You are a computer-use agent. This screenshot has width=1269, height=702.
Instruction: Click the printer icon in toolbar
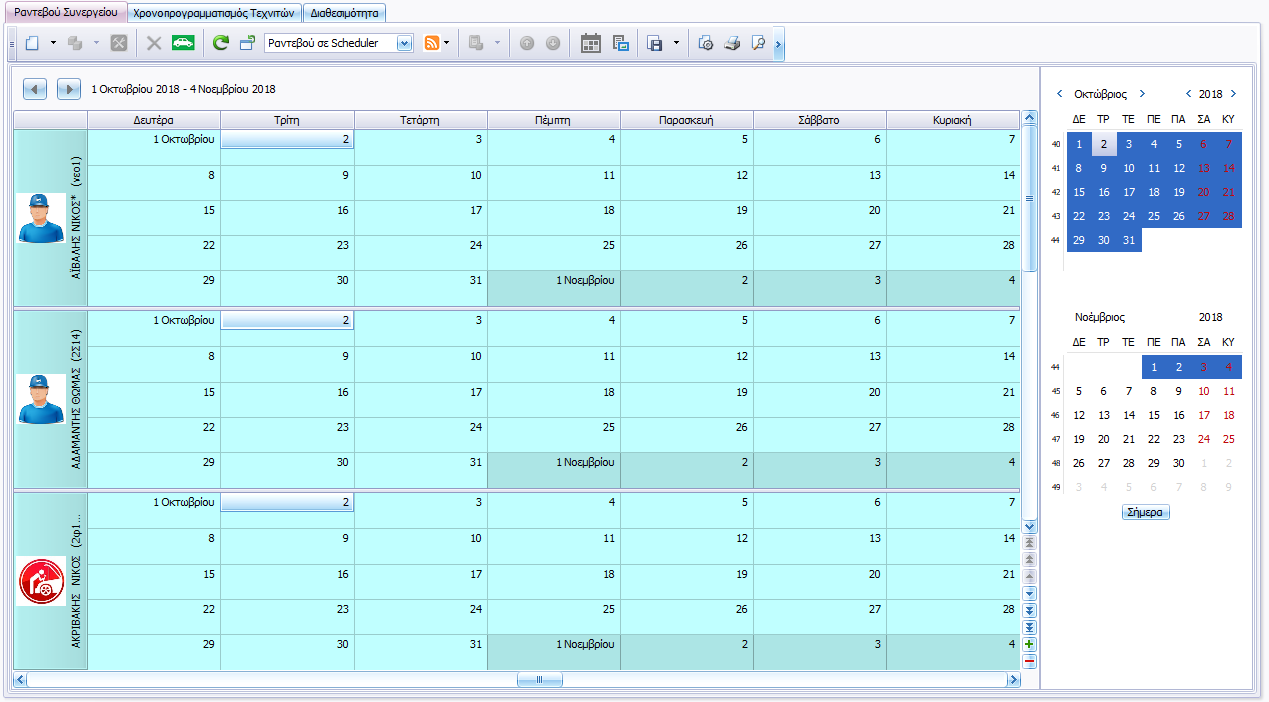pyautogui.click(x=732, y=43)
